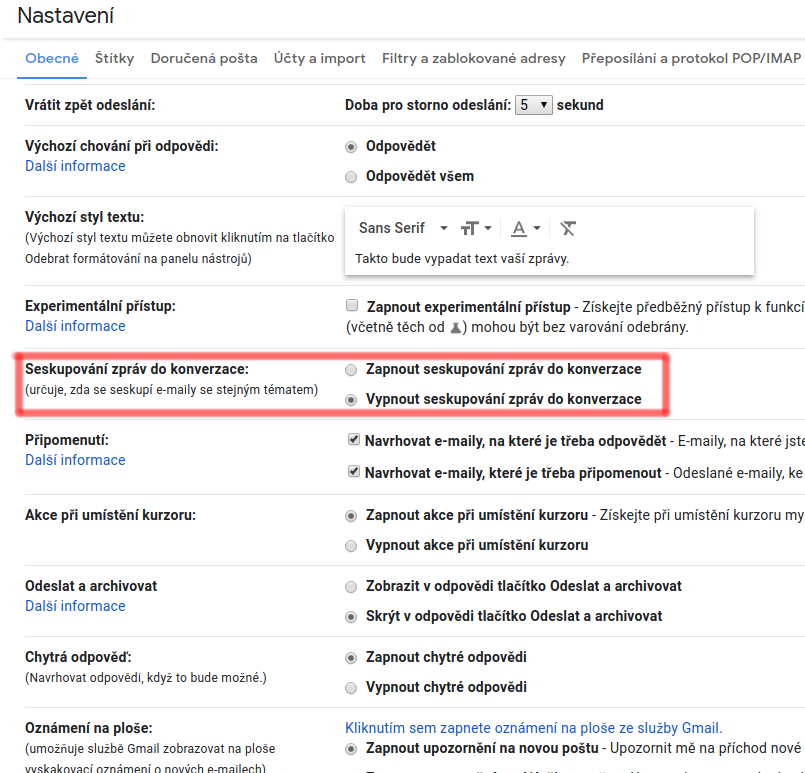Viewport: 805px width, 773px height.
Task: Open the Doručená pošta tab
Action: coord(204,59)
